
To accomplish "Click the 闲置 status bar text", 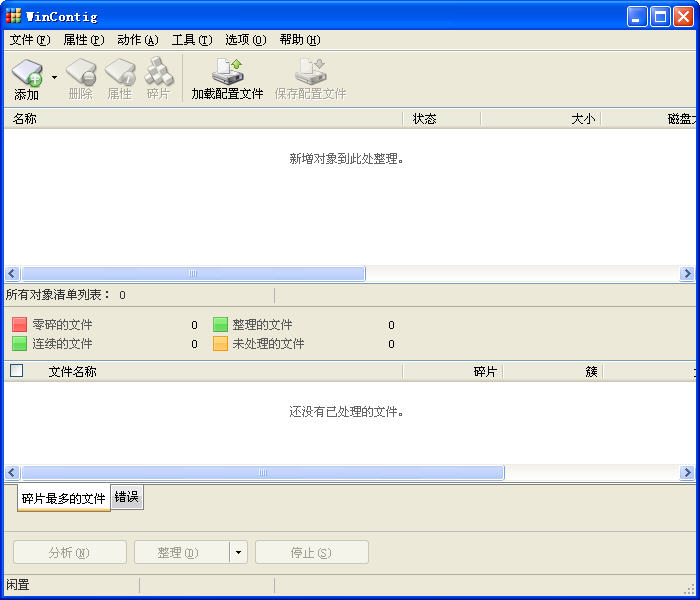I will [x=18, y=585].
